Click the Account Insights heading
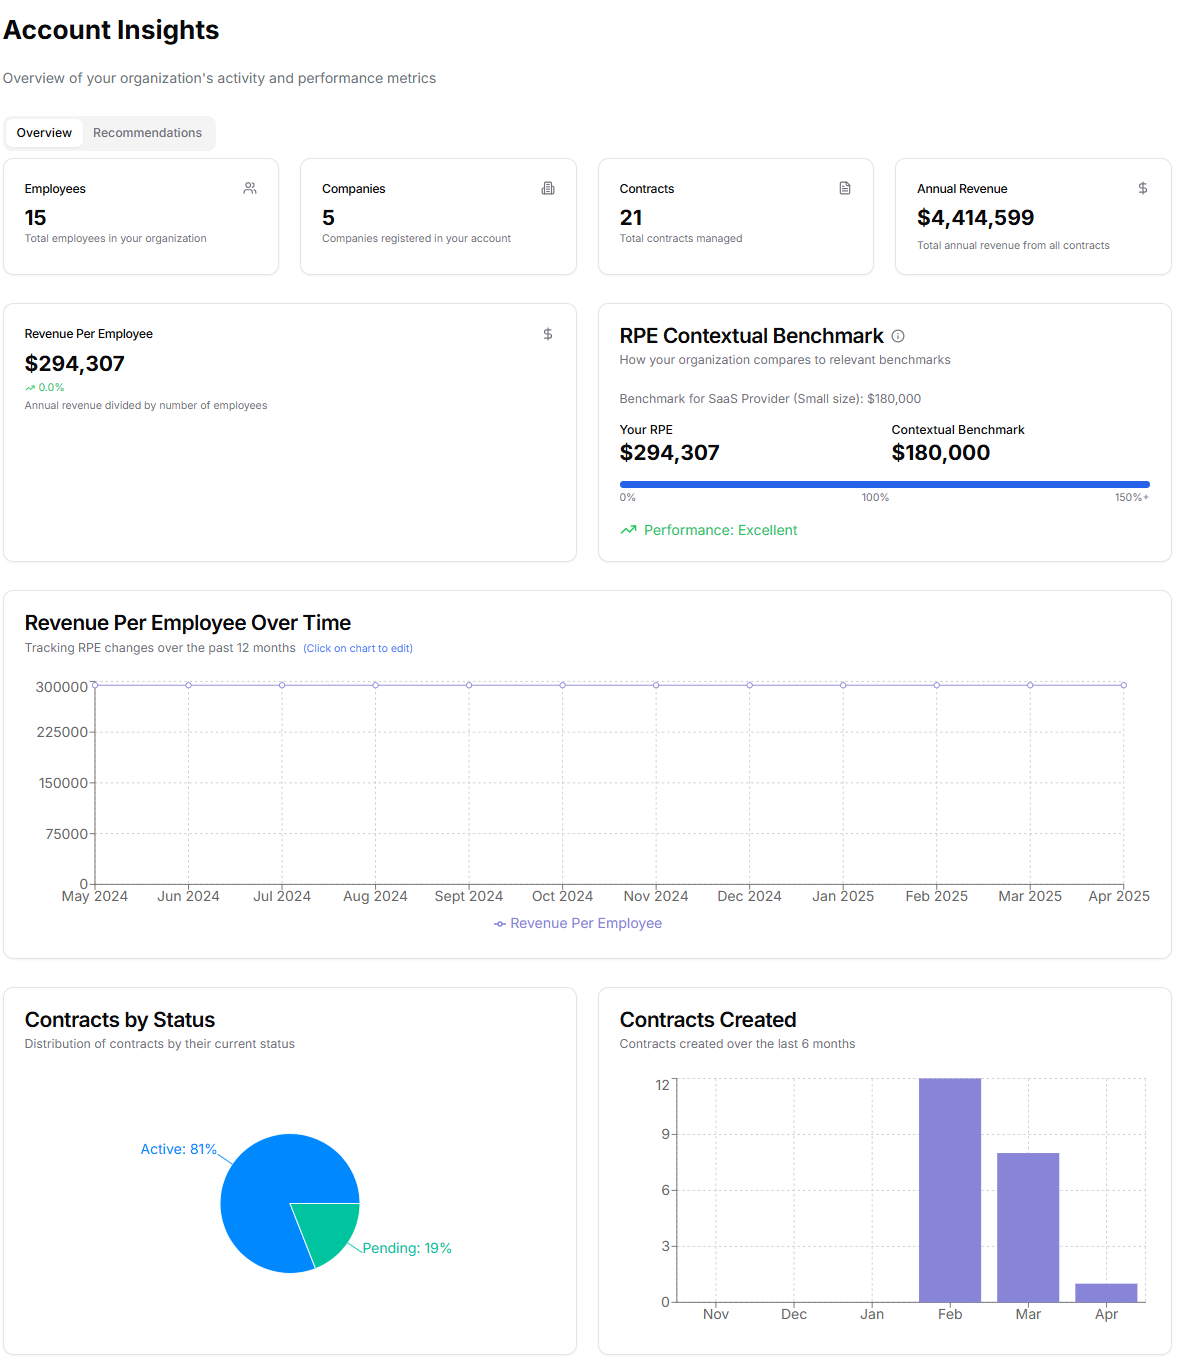 pos(111,30)
